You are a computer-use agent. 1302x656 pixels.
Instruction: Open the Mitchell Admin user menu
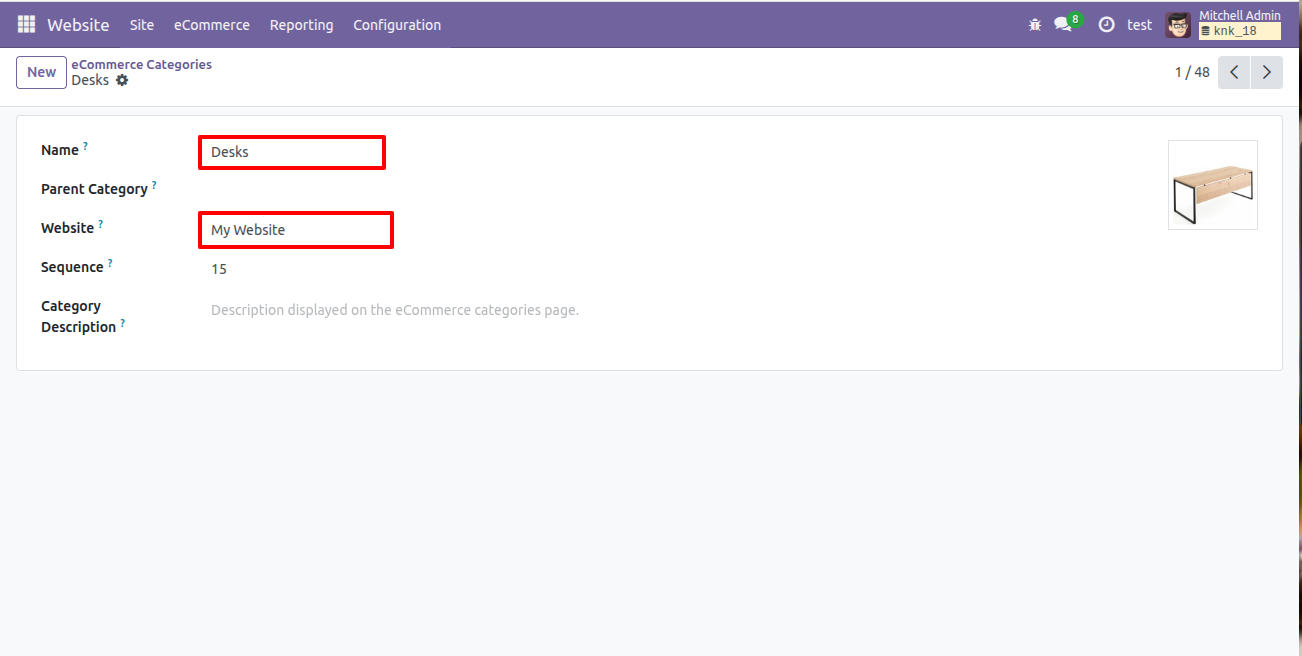[x=1224, y=25]
